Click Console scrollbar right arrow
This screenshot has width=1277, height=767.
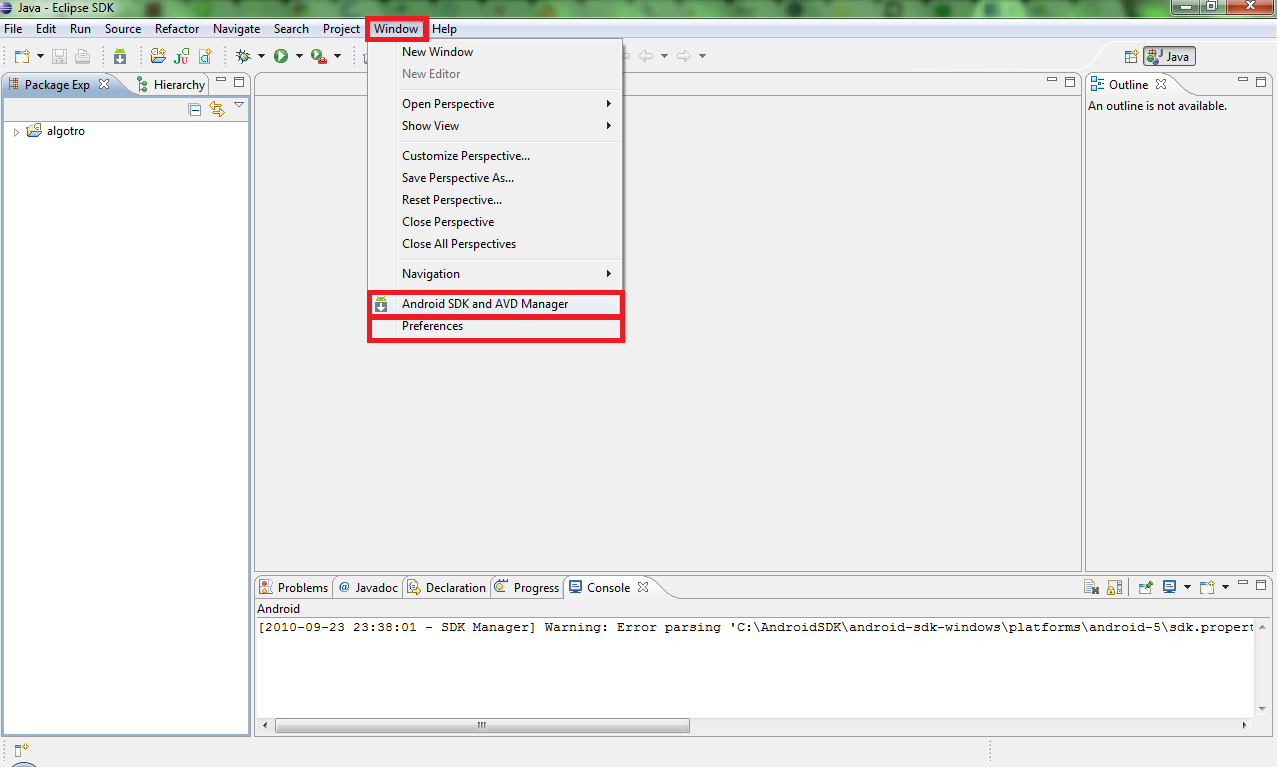click(x=1245, y=725)
